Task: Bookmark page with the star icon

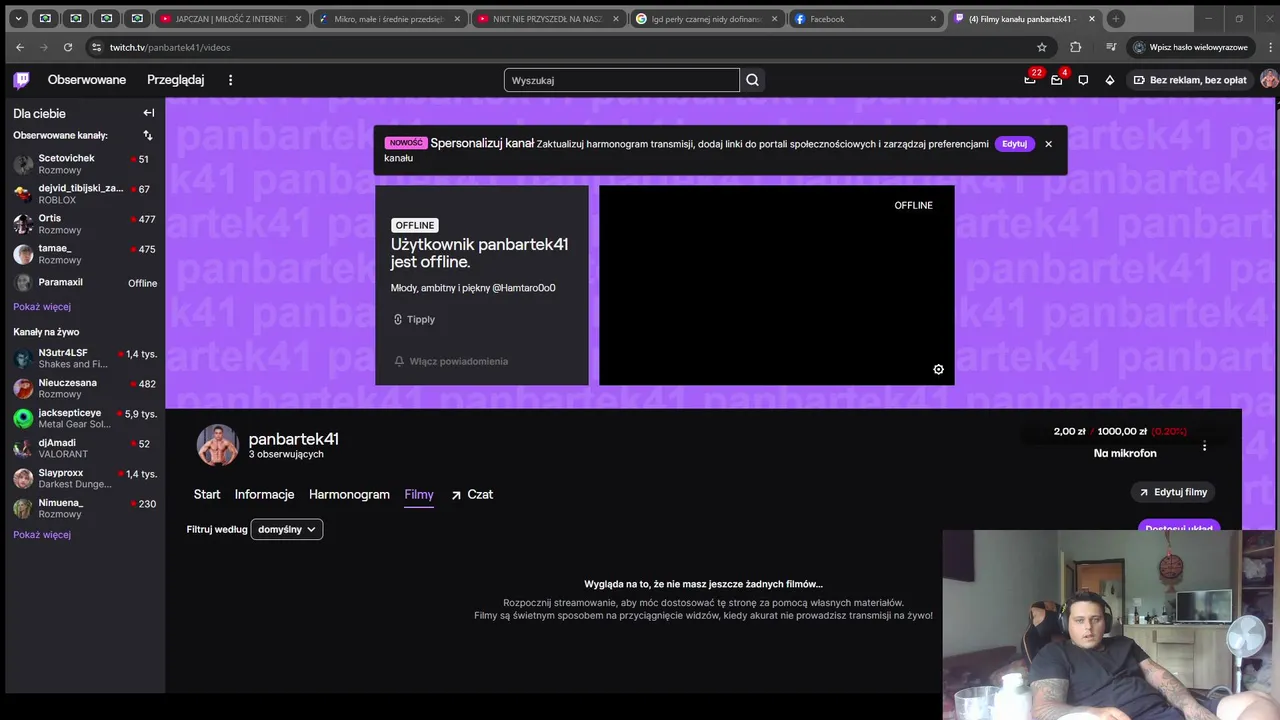Action: coord(1042,47)
